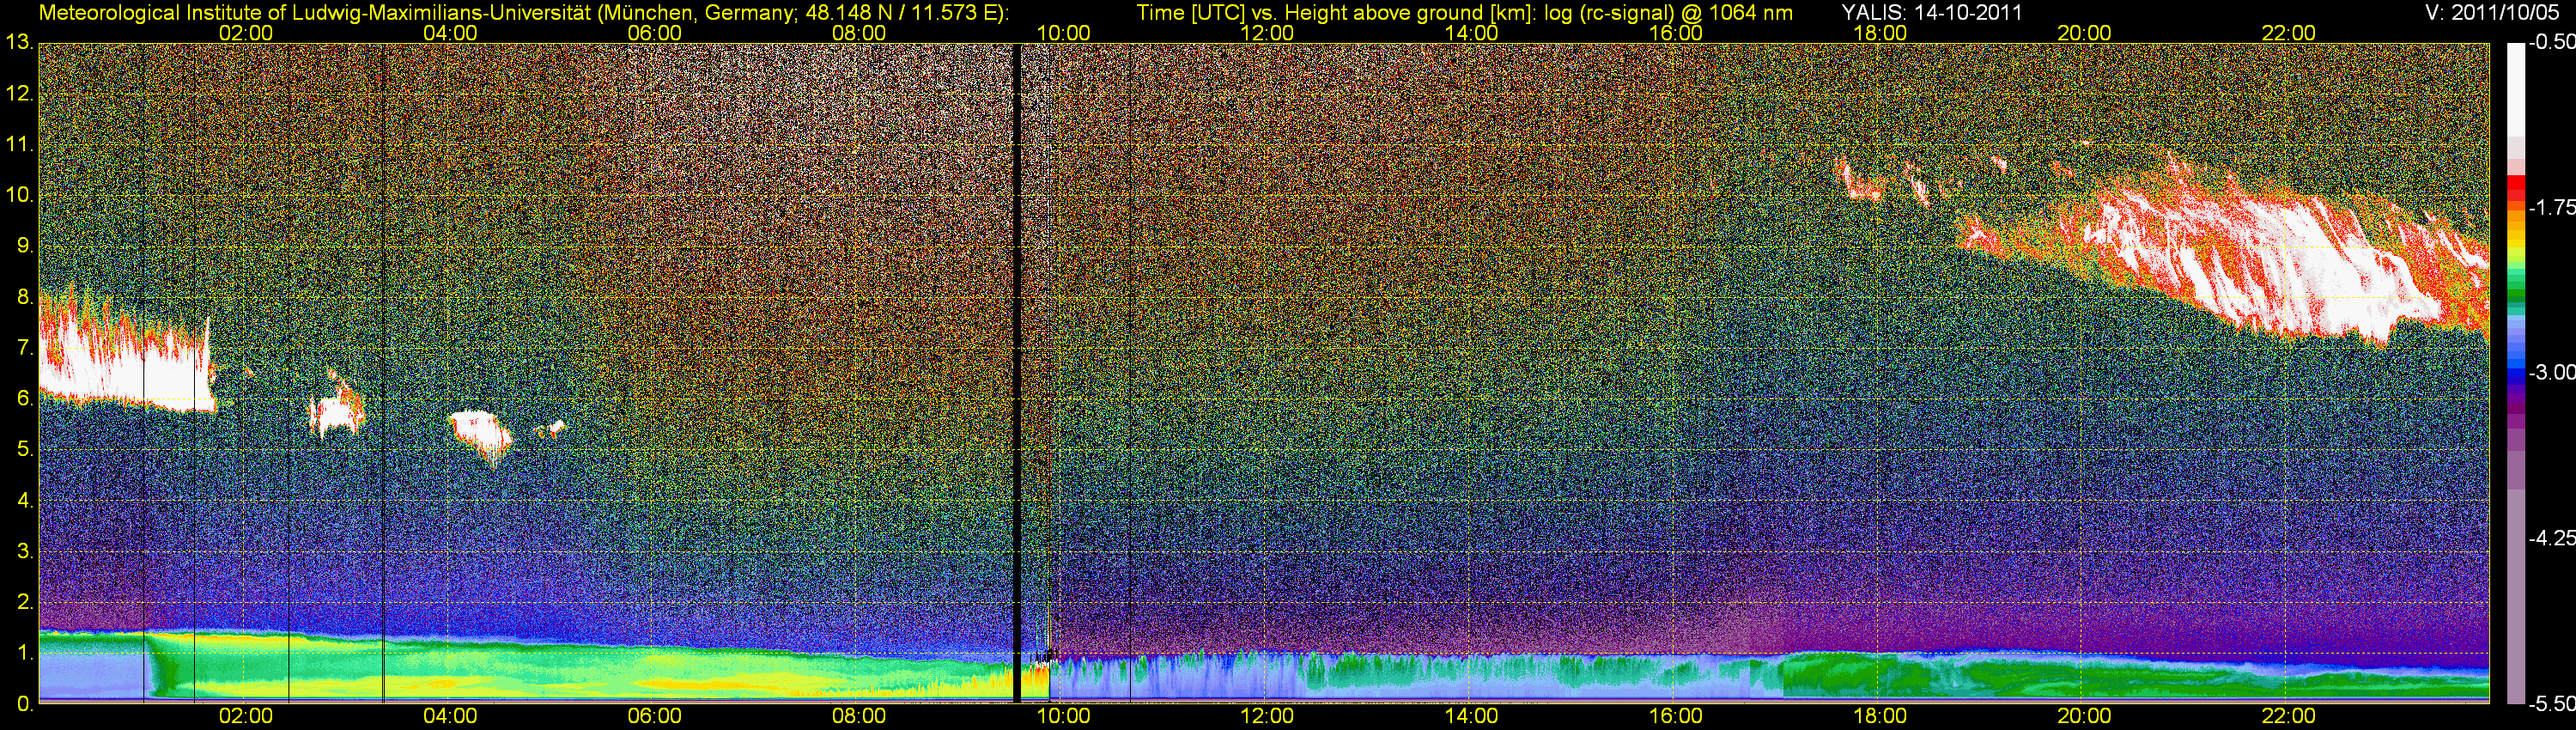Select the "-3.00" color scale label
The height and width of the screenshot is (730, 2576).
pyautogui.click(x=2553, y=373)
